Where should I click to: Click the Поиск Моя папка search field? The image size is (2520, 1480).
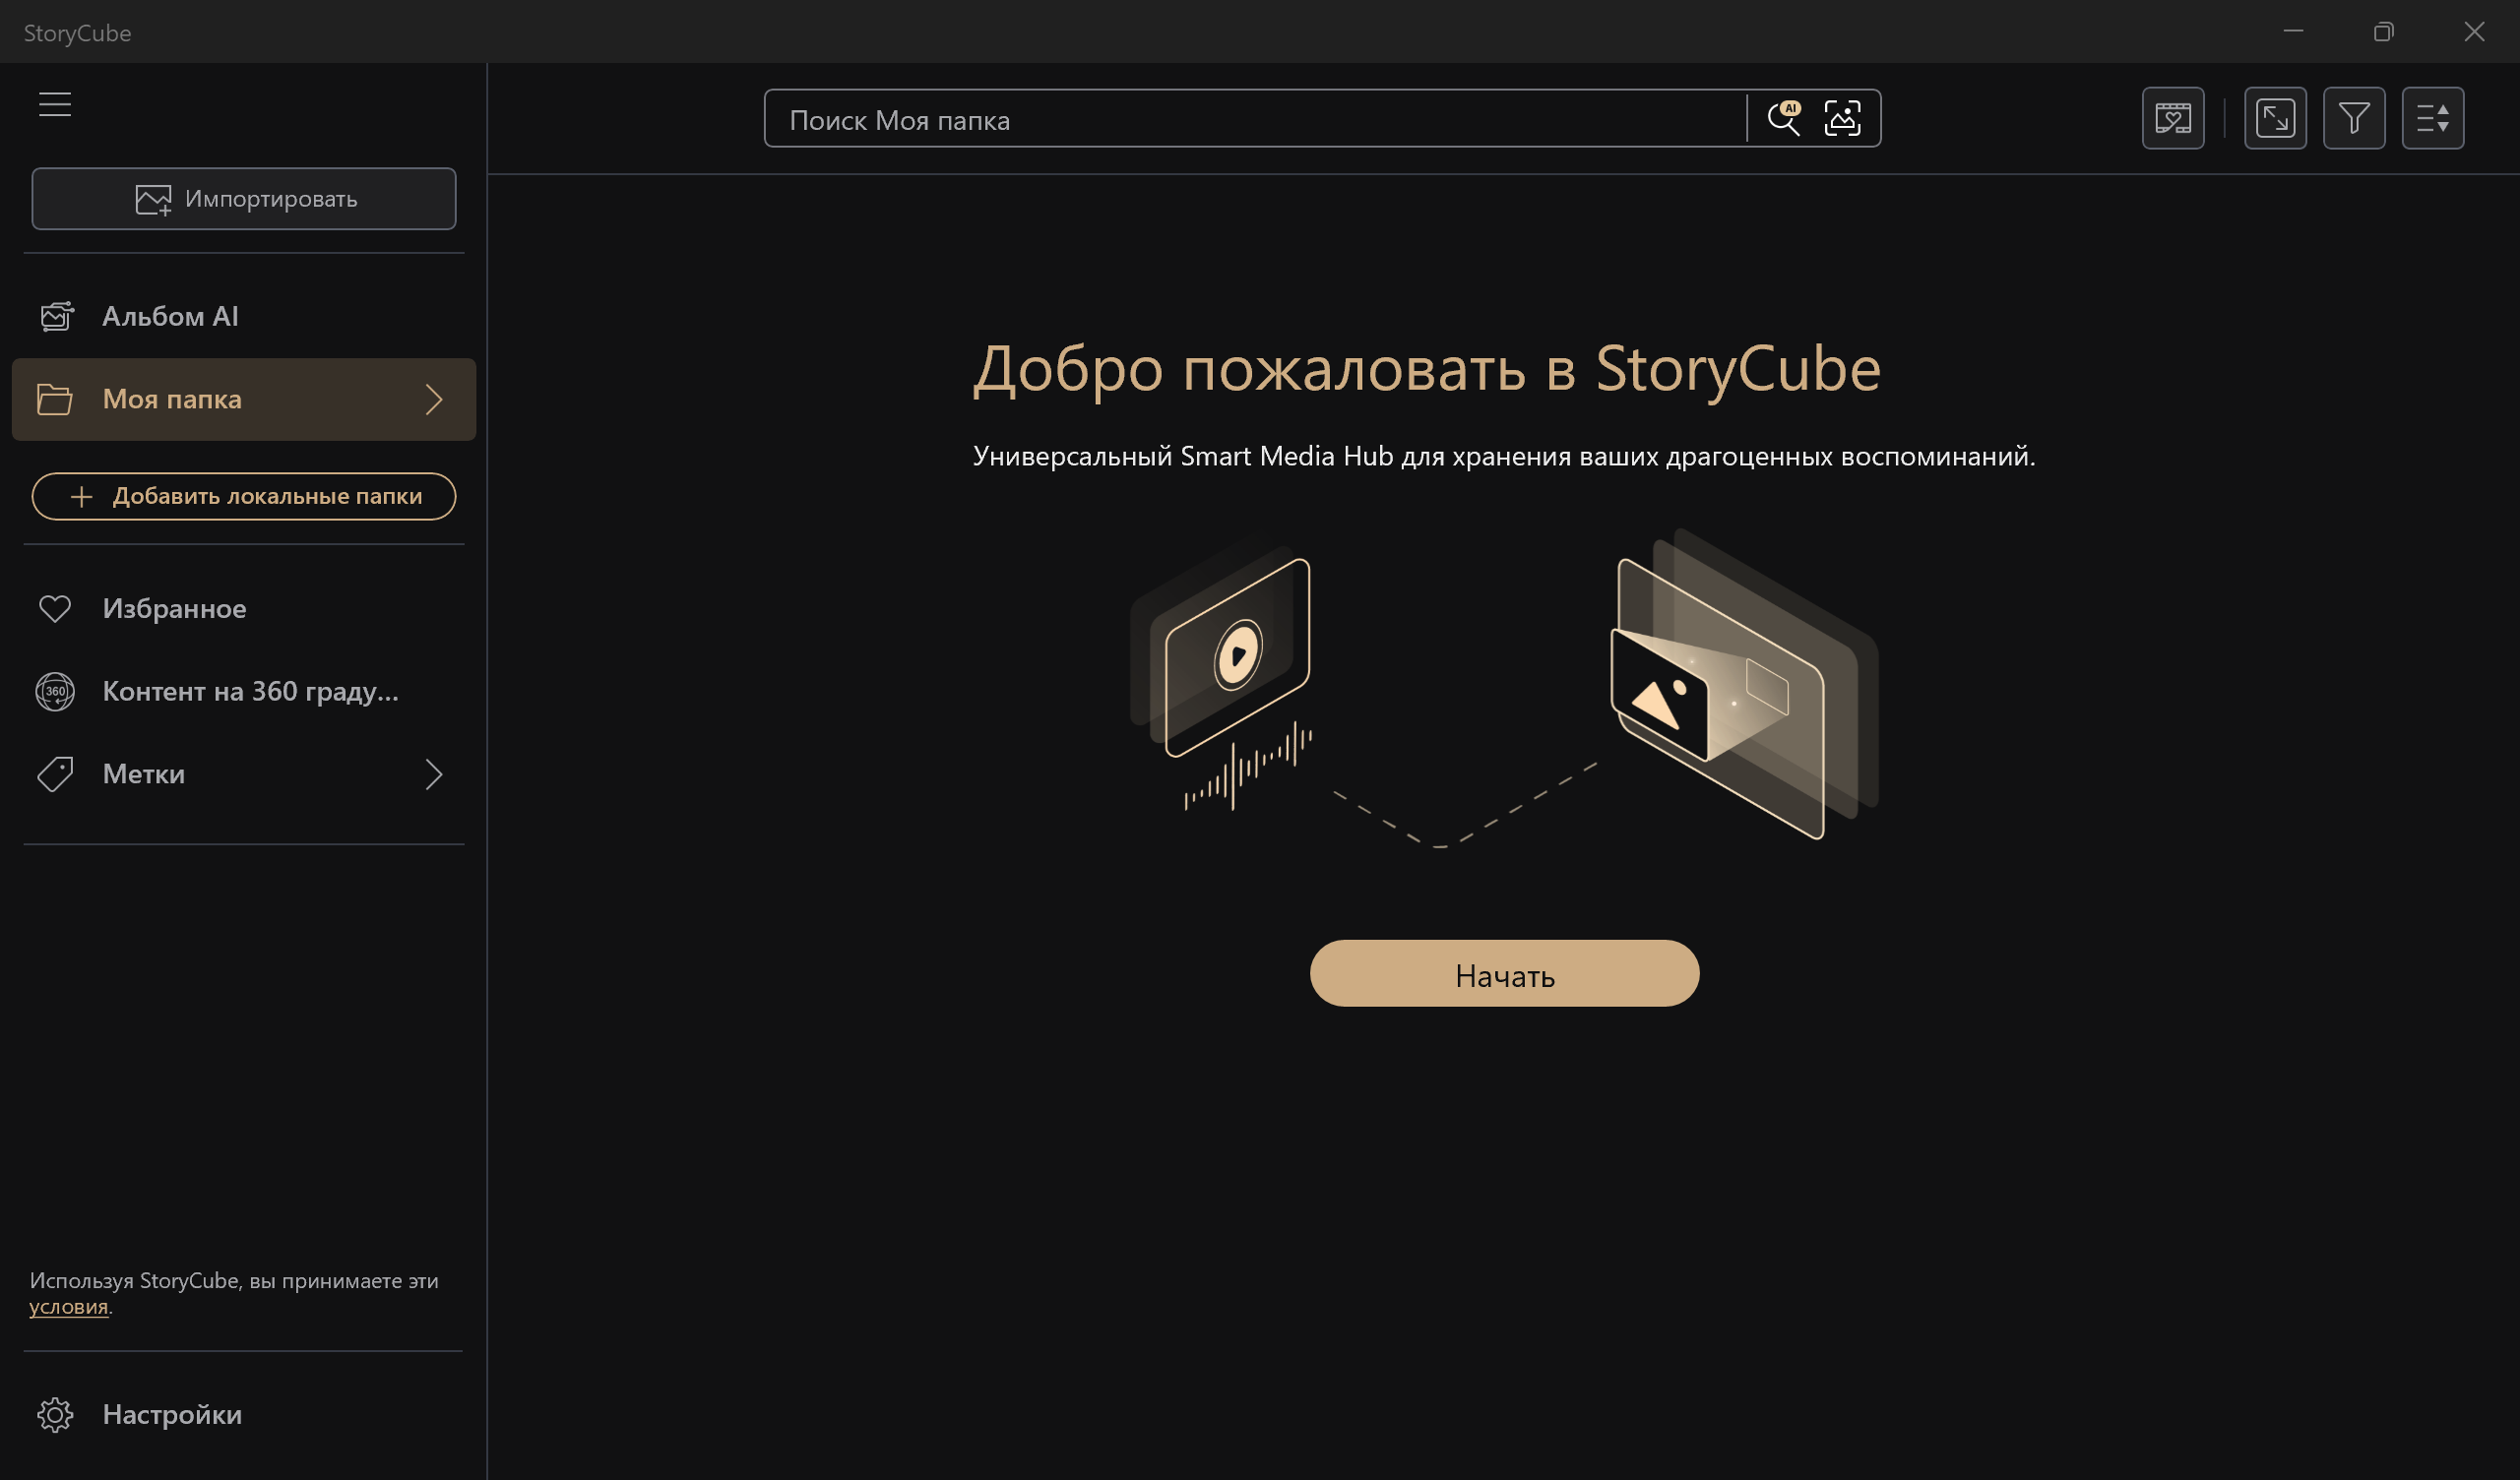[x=1250, y=120]
